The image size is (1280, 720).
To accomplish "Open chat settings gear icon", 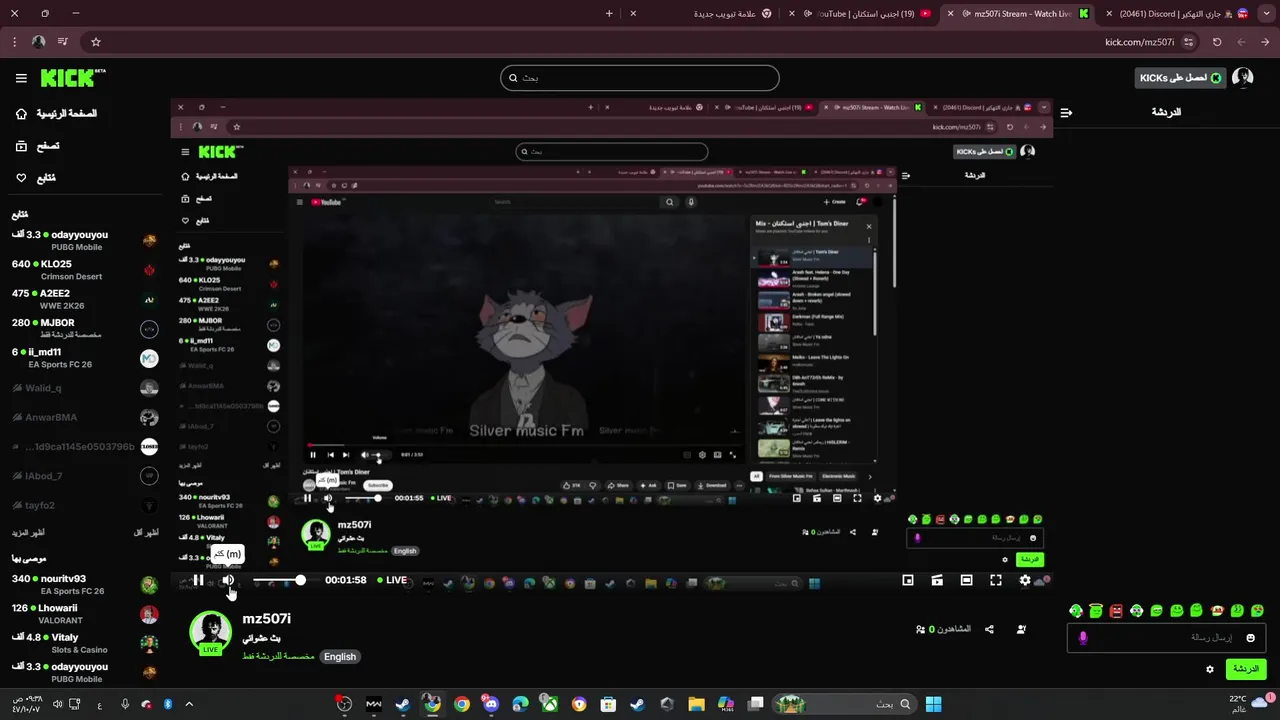I will point(1210,669).
